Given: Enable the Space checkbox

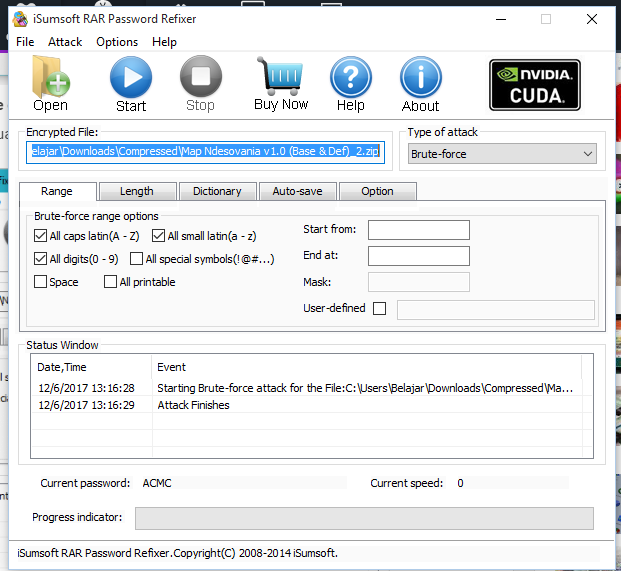Looking at the screenshot, I should click(40, 282).
